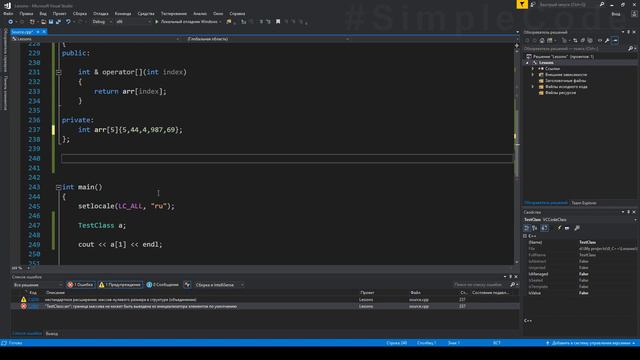
Task: Click the error list search magnifier icon
Action: pos(513,284)
